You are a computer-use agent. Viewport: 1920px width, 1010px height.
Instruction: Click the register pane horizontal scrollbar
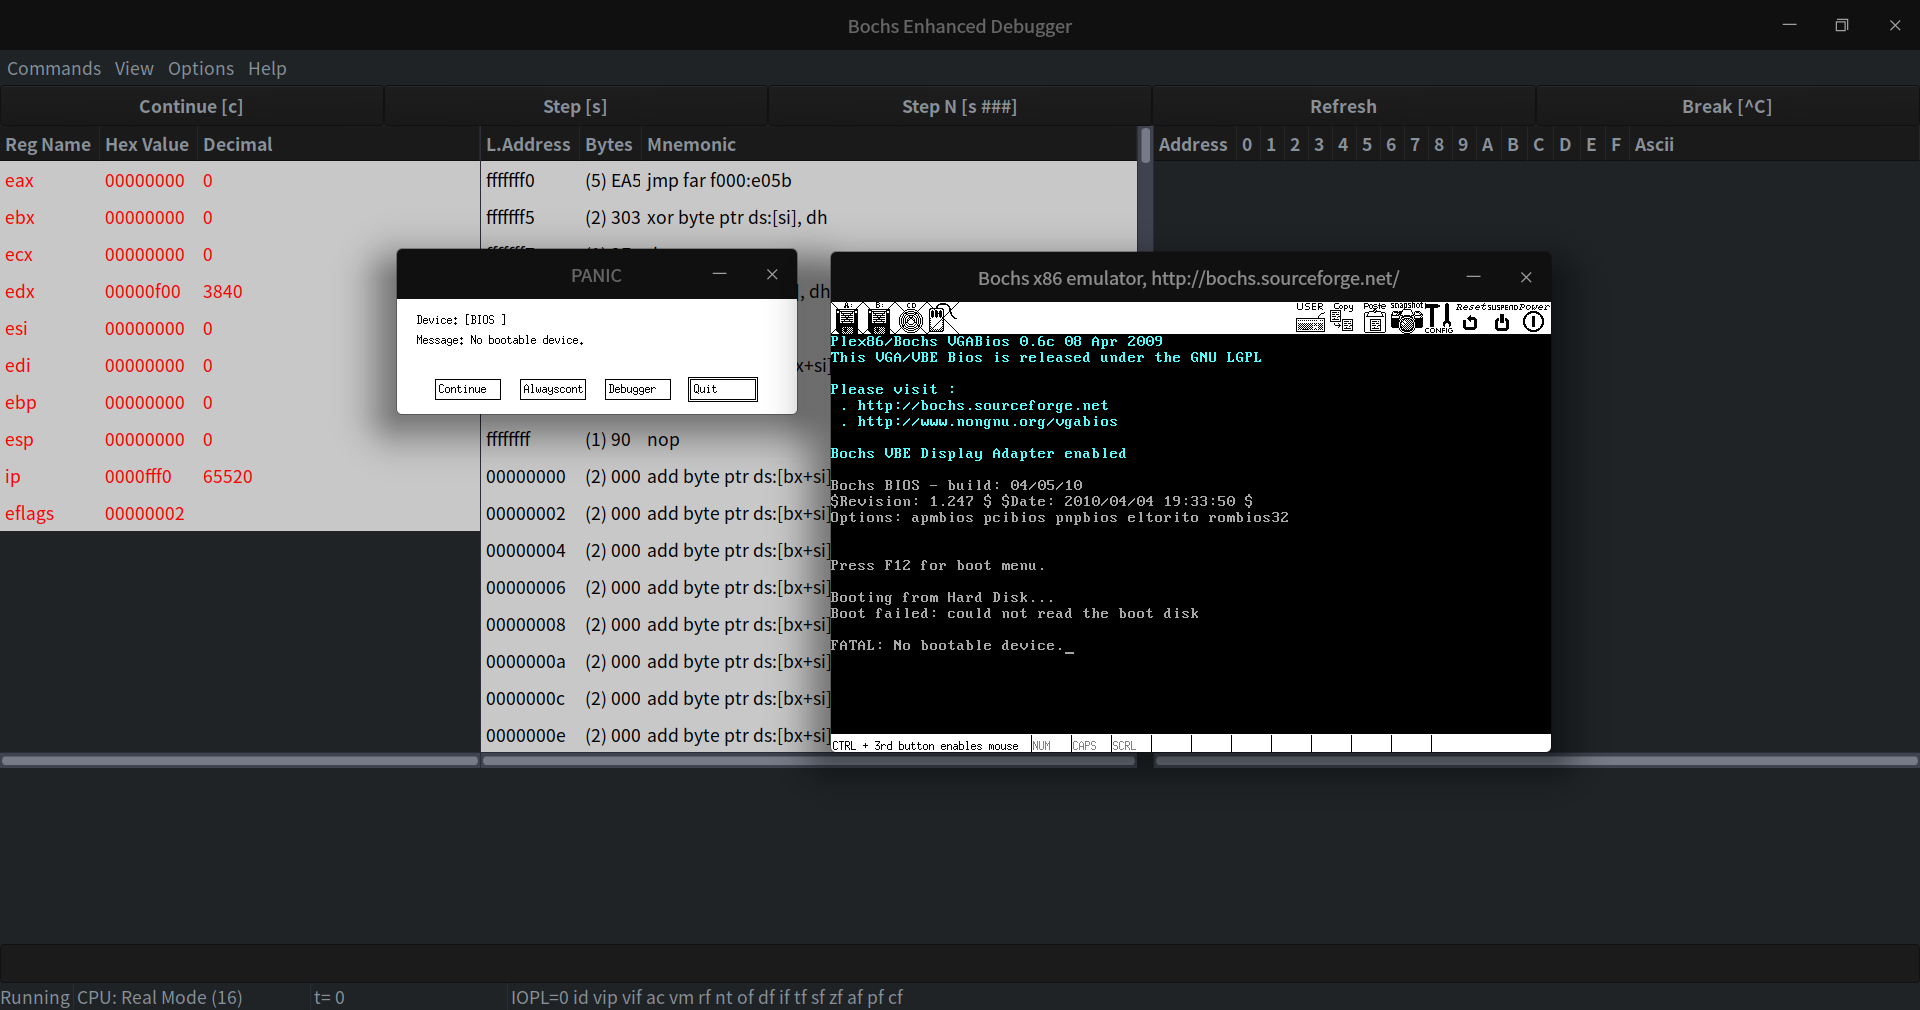239,761
